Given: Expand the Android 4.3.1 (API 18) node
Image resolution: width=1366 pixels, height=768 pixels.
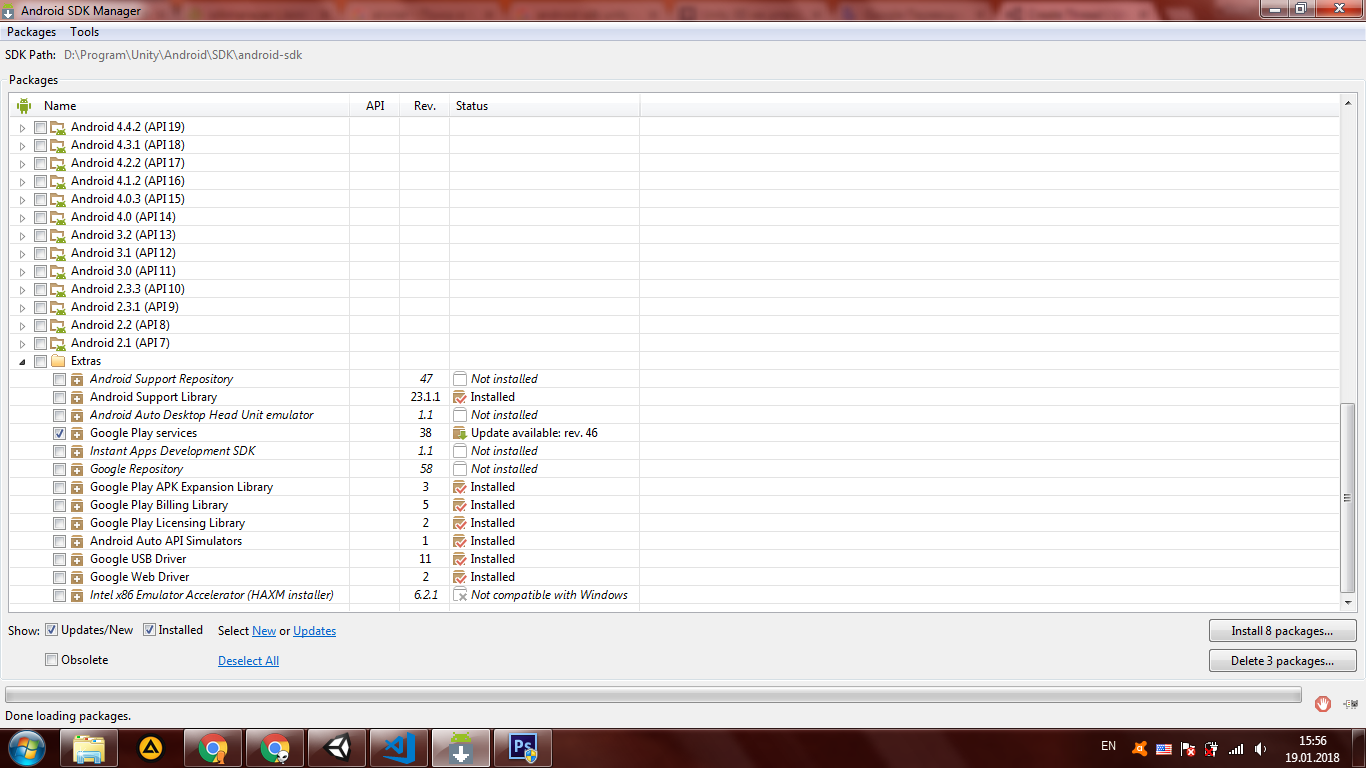Looking at the screenshot, I should pyautogui.click(x=22, y=146).
